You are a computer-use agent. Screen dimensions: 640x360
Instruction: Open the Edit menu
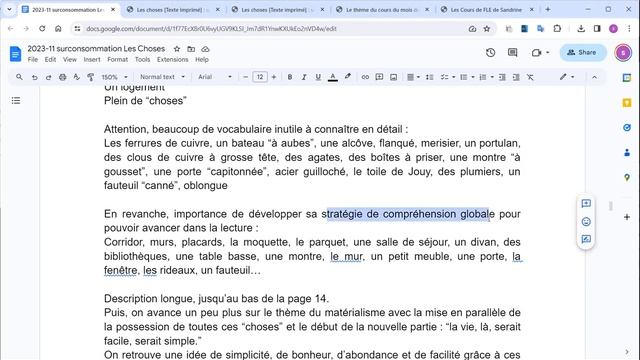tap(50, 60)
